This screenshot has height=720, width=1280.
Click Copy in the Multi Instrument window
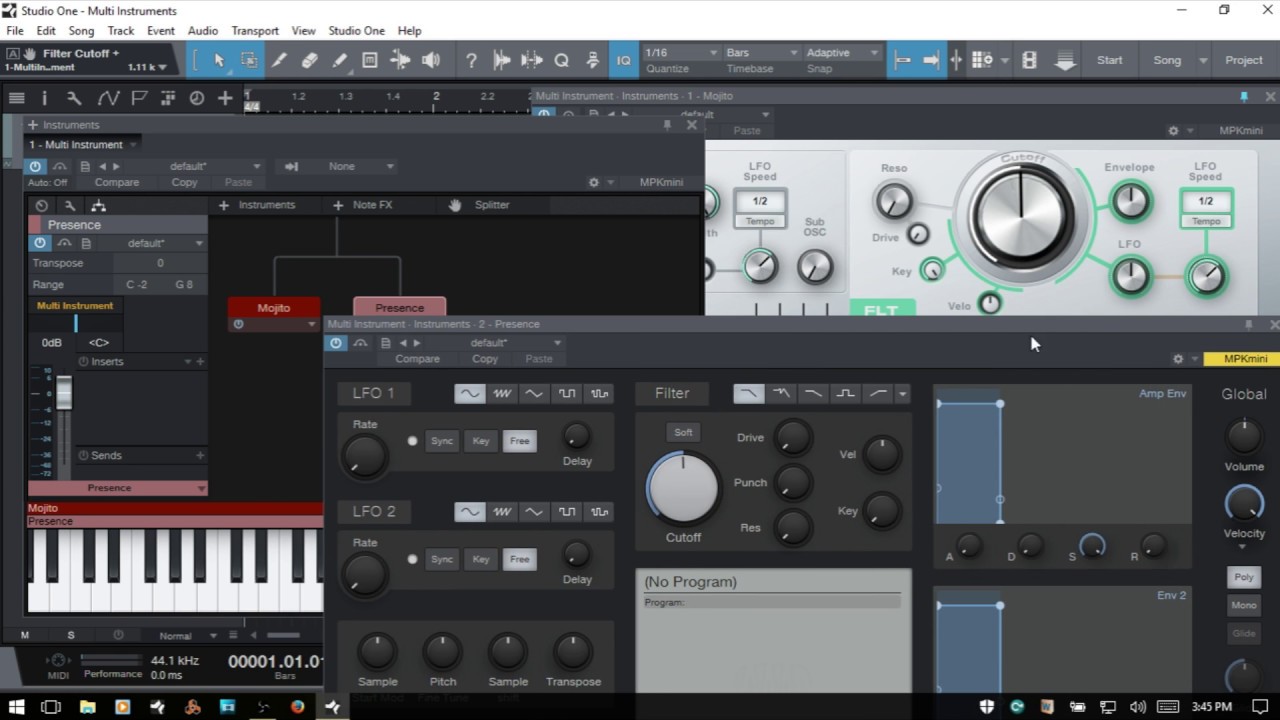184,183
